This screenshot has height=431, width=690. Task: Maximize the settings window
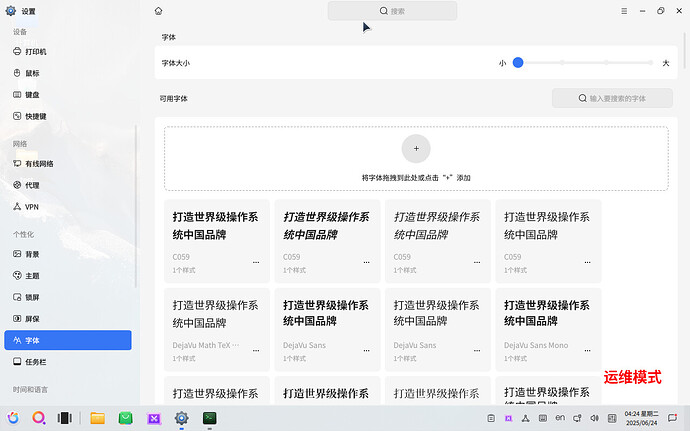661,11
